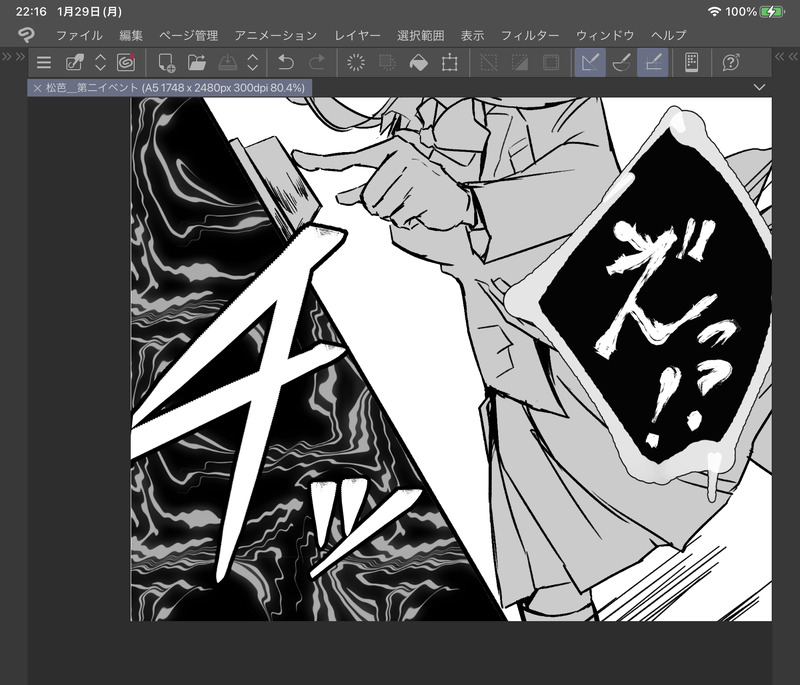Tap the 100% battery percentage text

(741, 11)
